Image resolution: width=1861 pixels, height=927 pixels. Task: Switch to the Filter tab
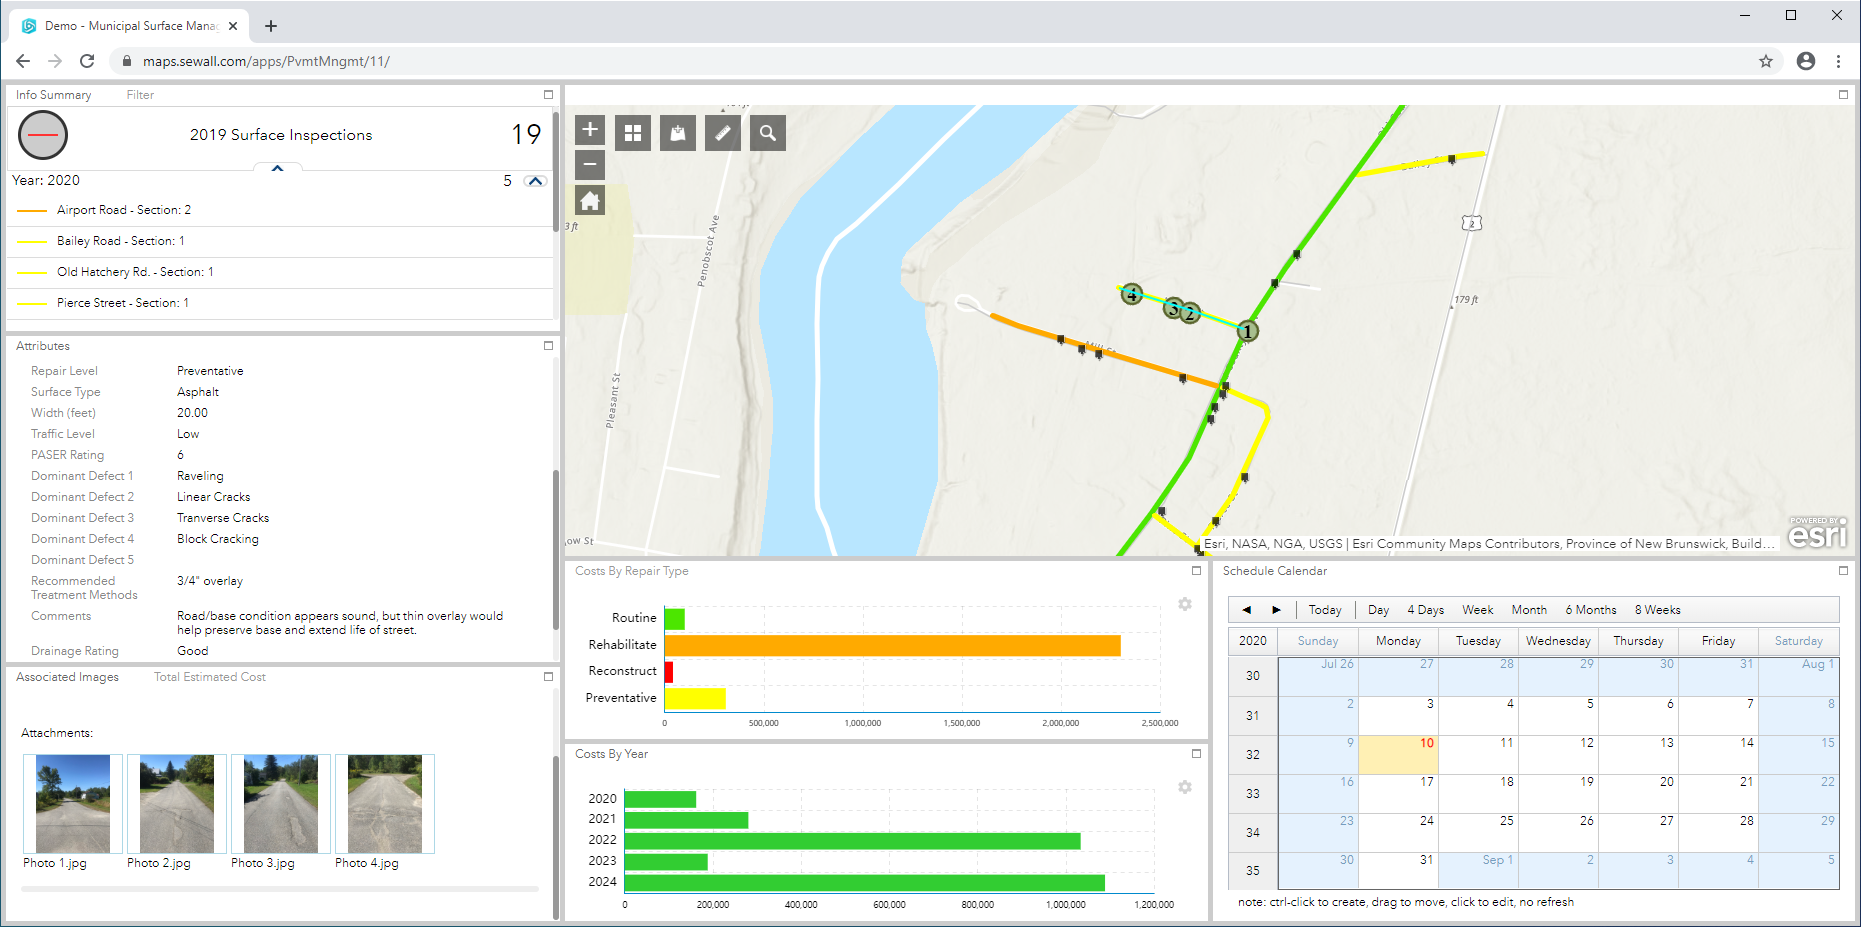point(139,94)
